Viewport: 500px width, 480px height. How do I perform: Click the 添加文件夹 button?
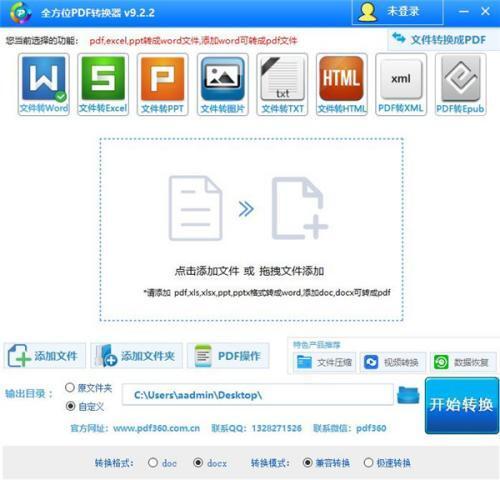pyautogui.click(x=137, y=356)
